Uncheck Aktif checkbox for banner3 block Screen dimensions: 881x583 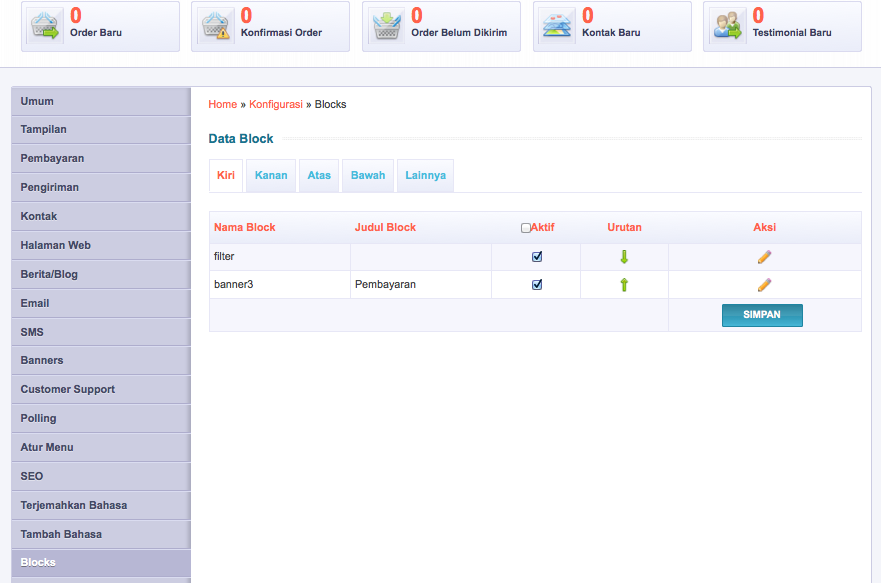[x=537, y=285]
